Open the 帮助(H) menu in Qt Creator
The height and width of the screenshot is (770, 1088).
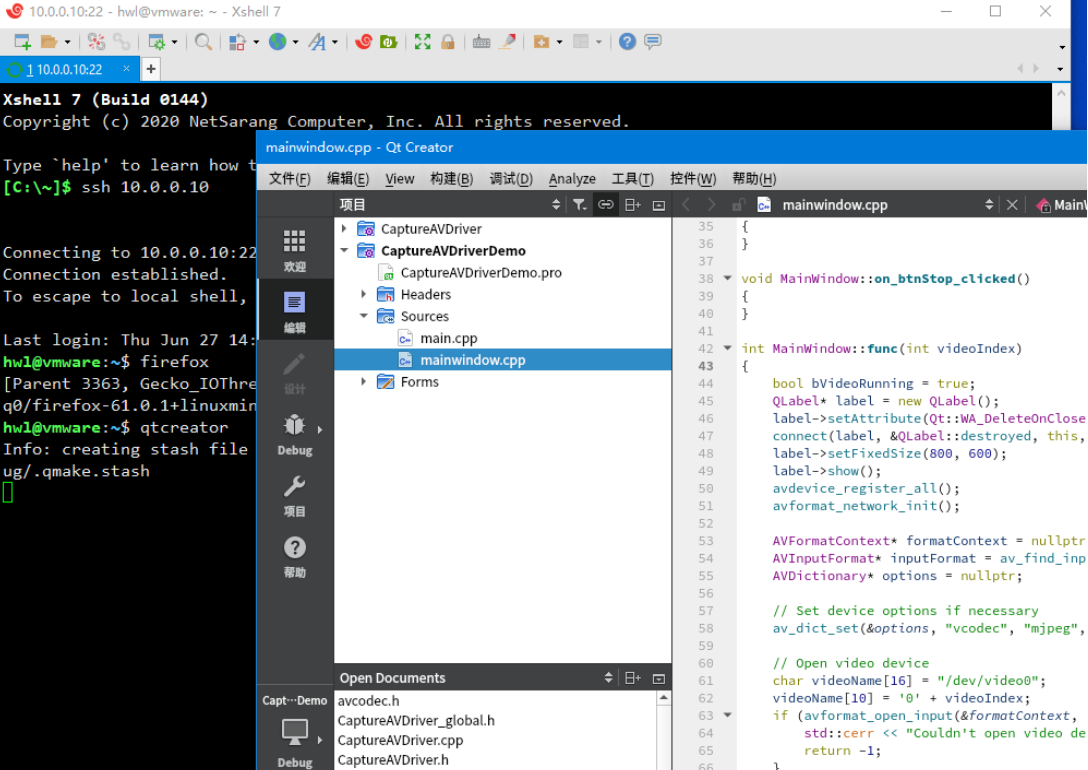[x=754, y=179]
